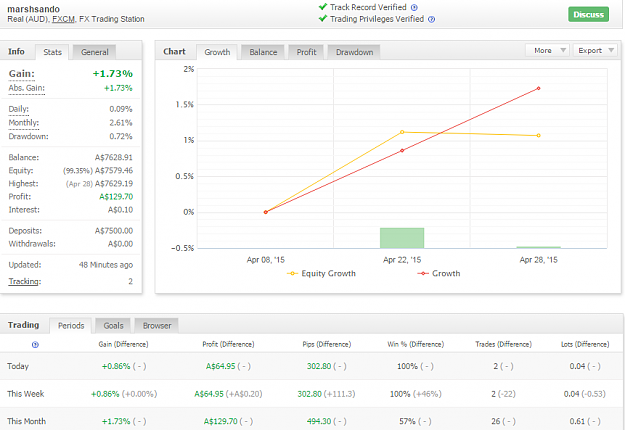Click the Today gain +0.86% cell
This screenshot has width=625, height=430.
[124, 366]
